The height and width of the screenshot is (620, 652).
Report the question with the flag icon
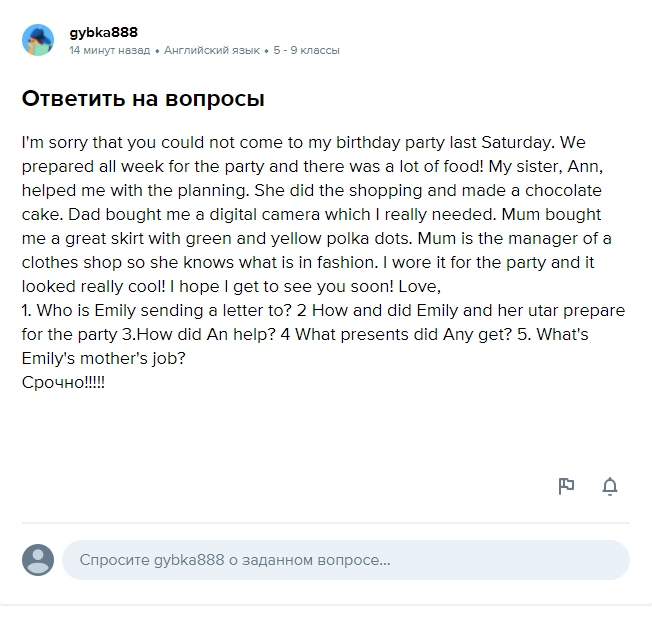click(566, 486)
